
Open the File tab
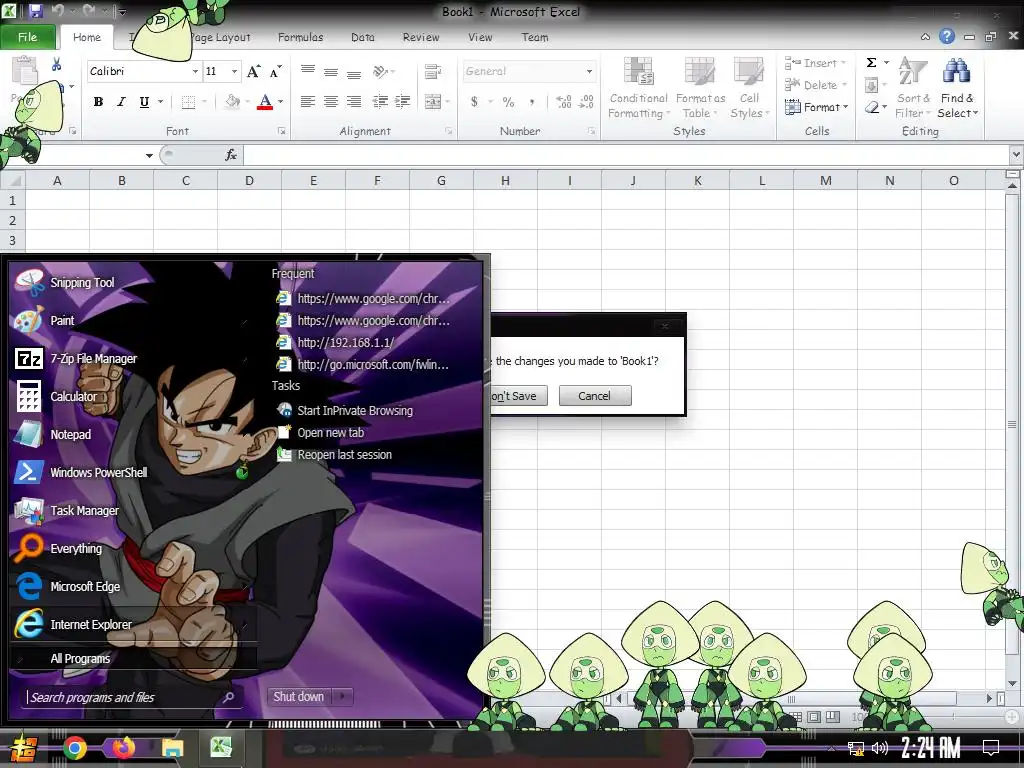(27, 37)
